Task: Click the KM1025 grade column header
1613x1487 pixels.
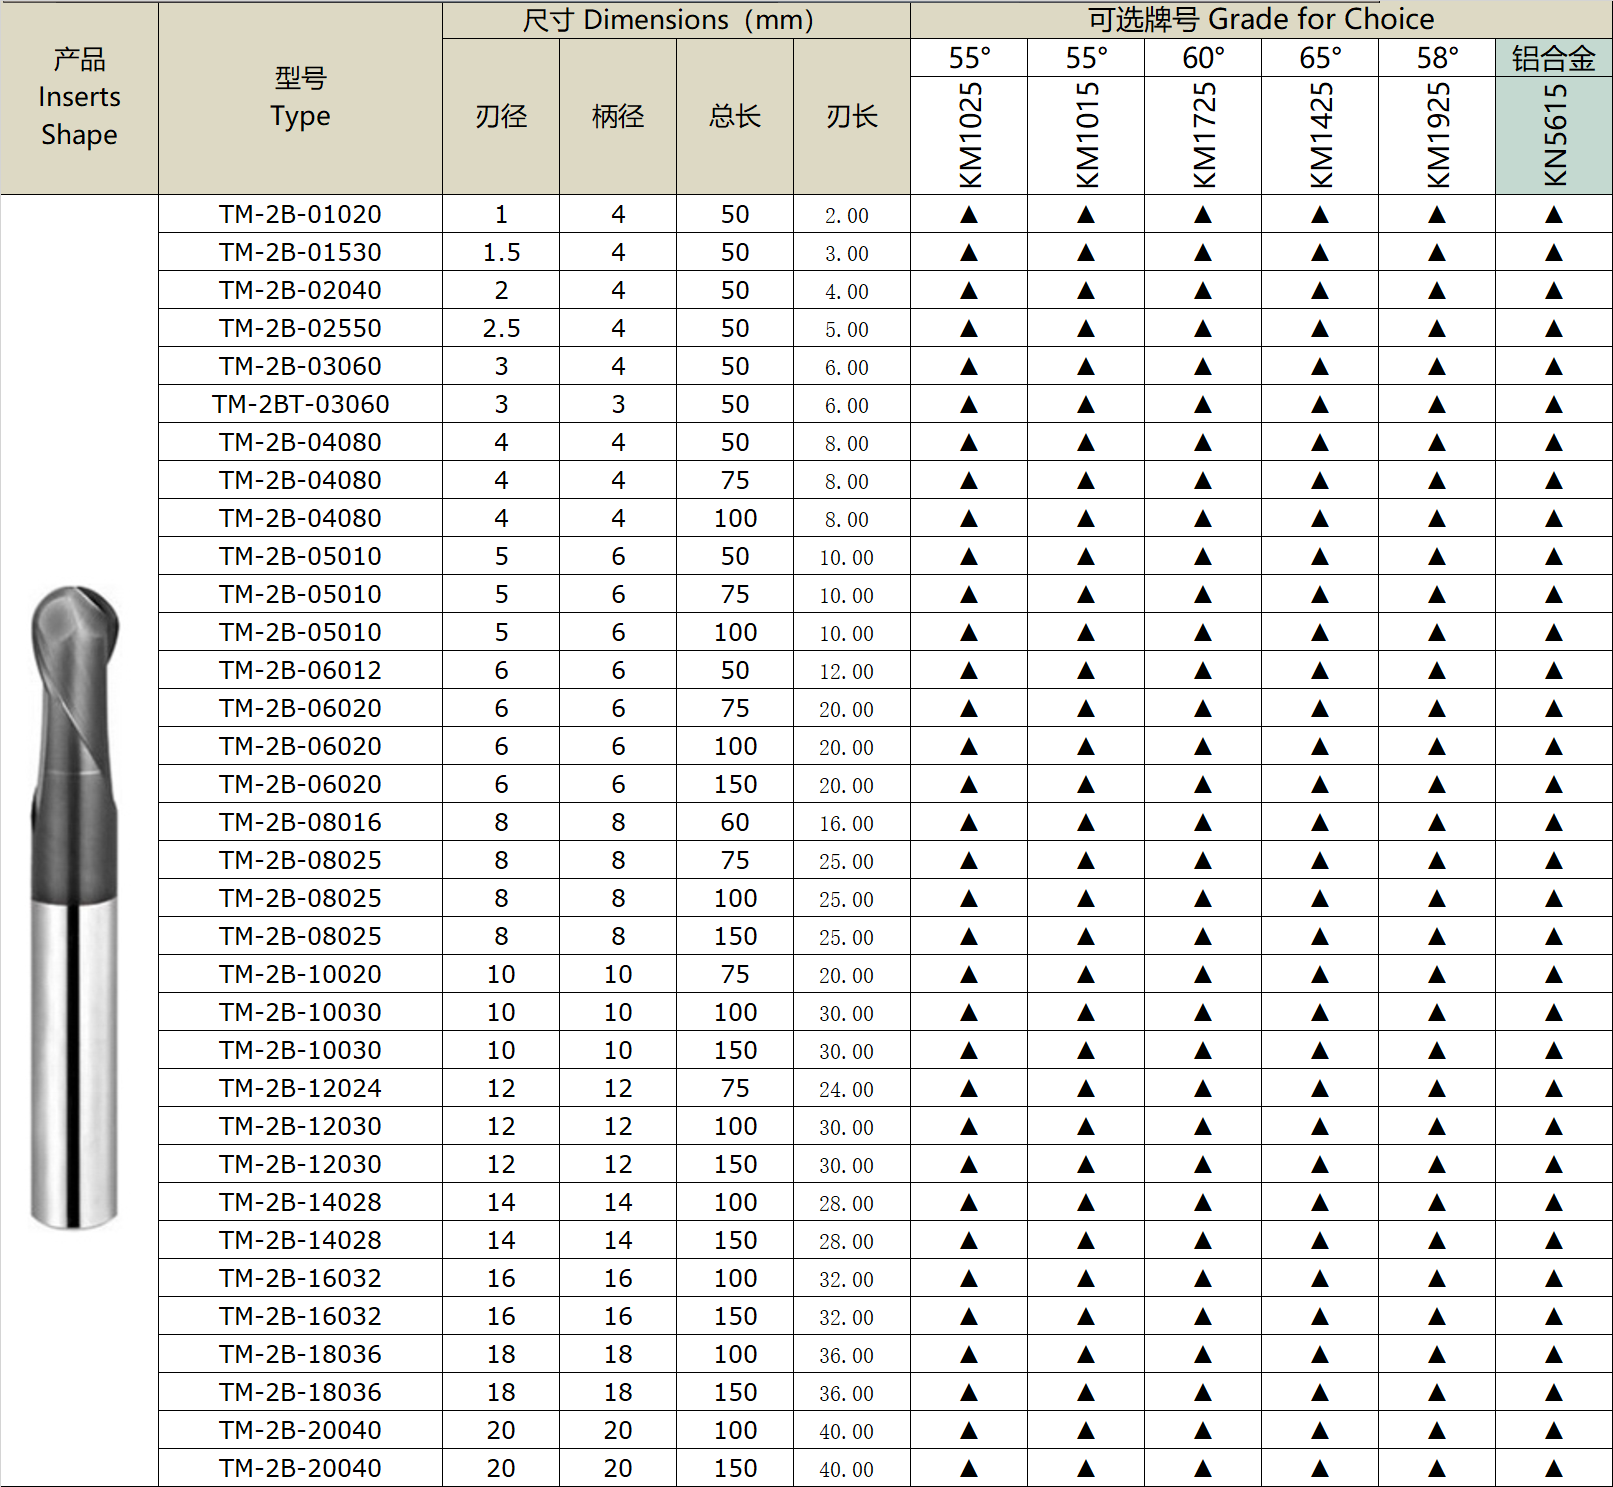Action: [969, 135]
